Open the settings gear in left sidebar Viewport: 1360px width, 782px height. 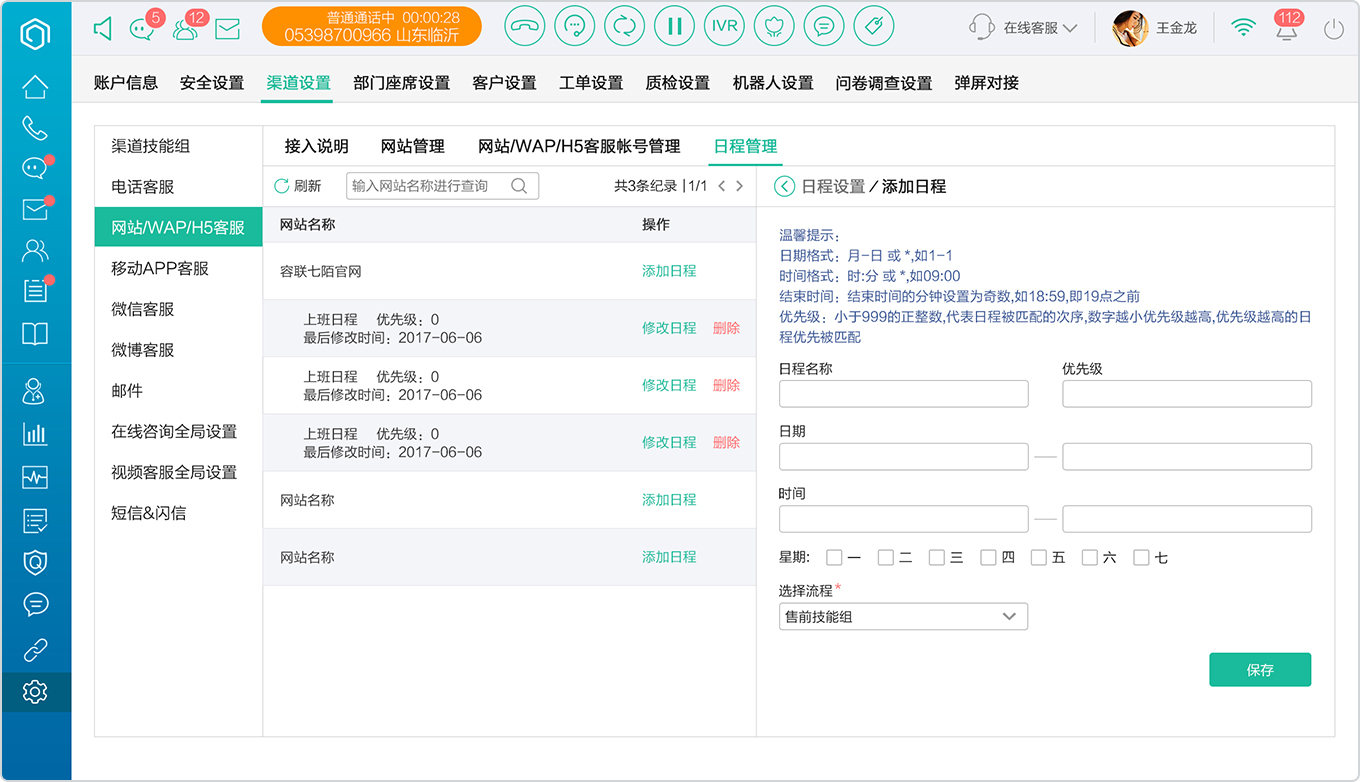point(35,691)
